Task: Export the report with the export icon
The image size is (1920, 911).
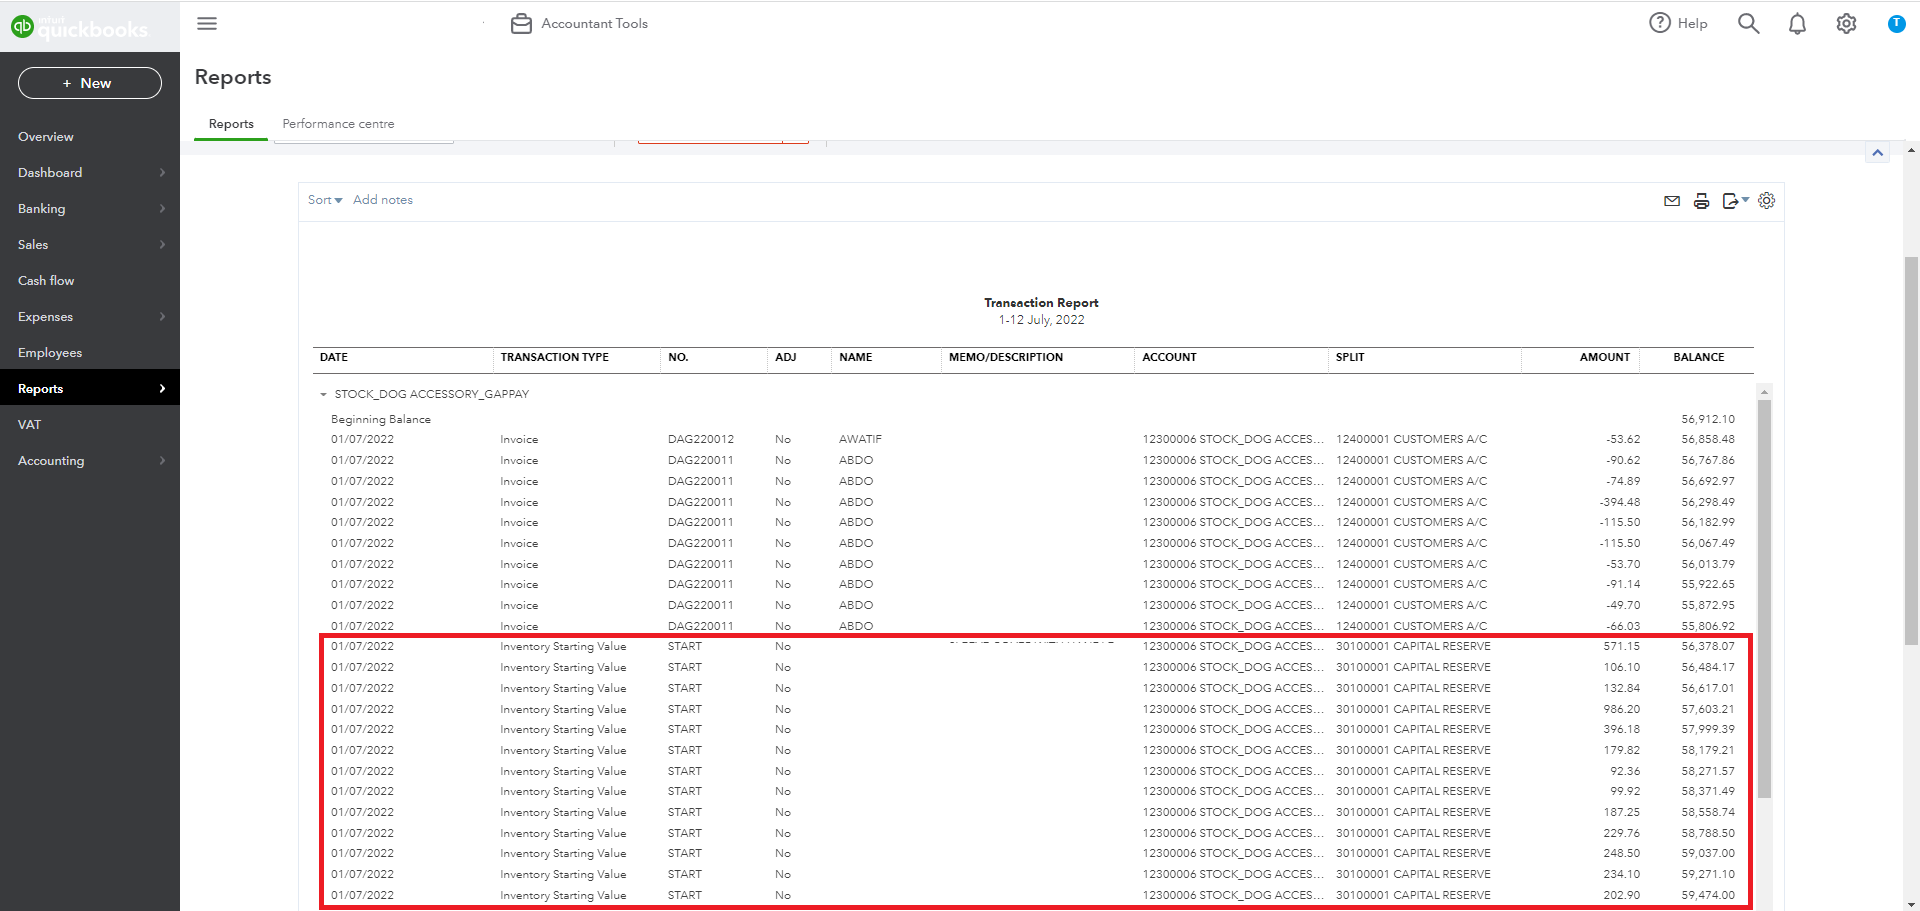Action: [x=1733, y=200]
